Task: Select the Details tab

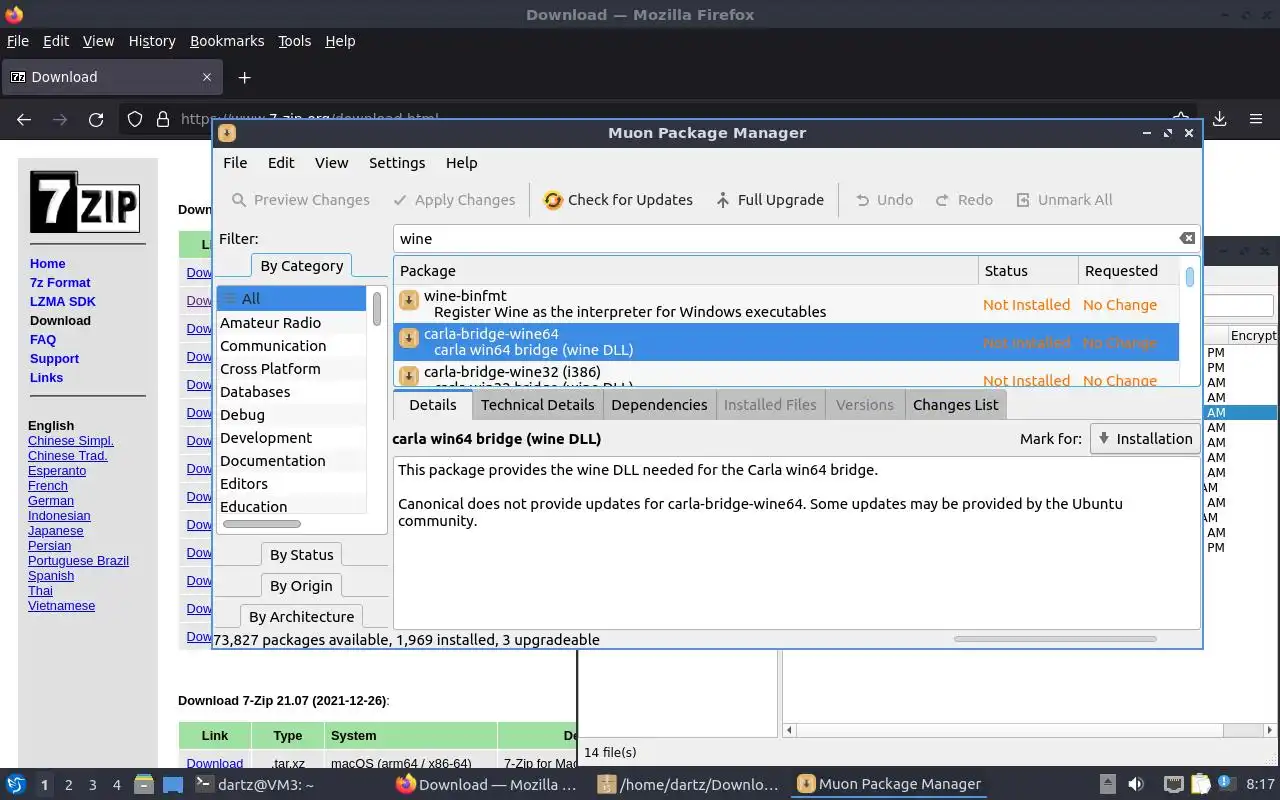Action: [x=432, y=404]
